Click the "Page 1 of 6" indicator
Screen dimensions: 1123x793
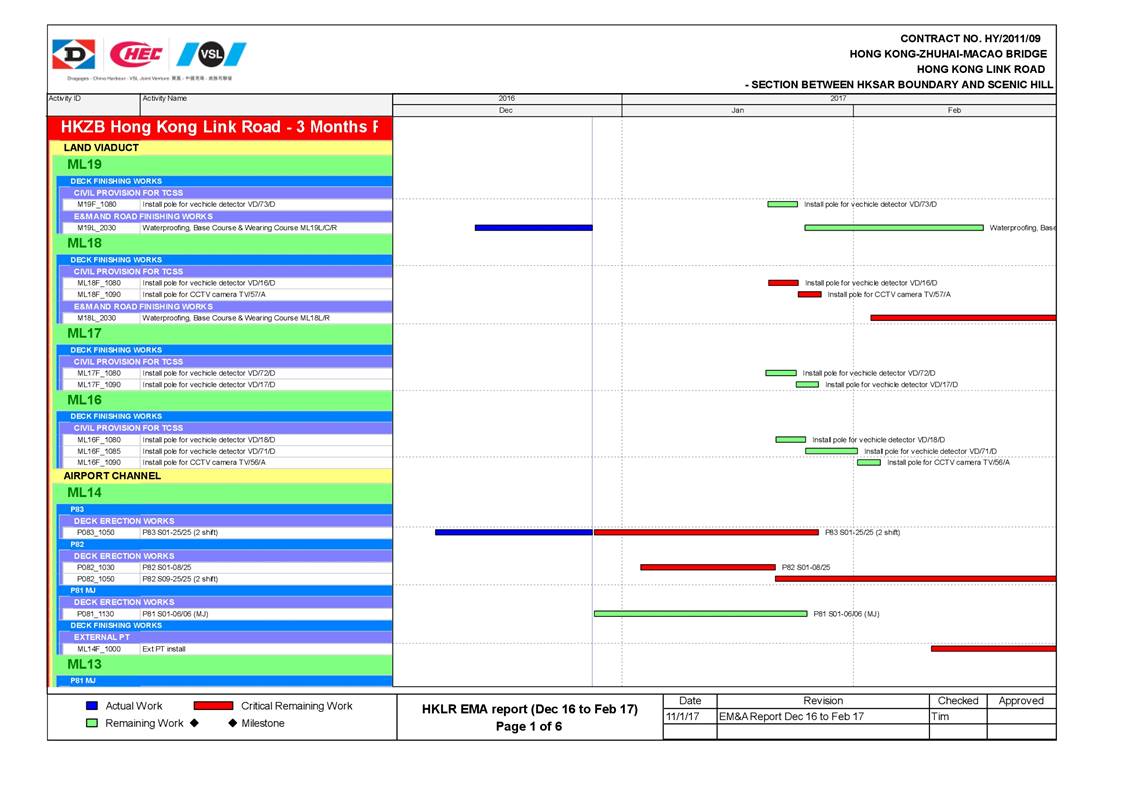(529, 726)
